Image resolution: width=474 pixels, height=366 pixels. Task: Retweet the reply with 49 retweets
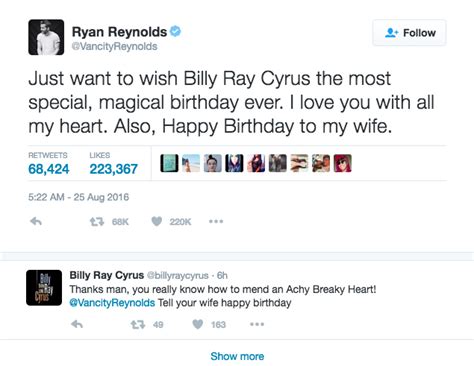[x=138, y=324]
